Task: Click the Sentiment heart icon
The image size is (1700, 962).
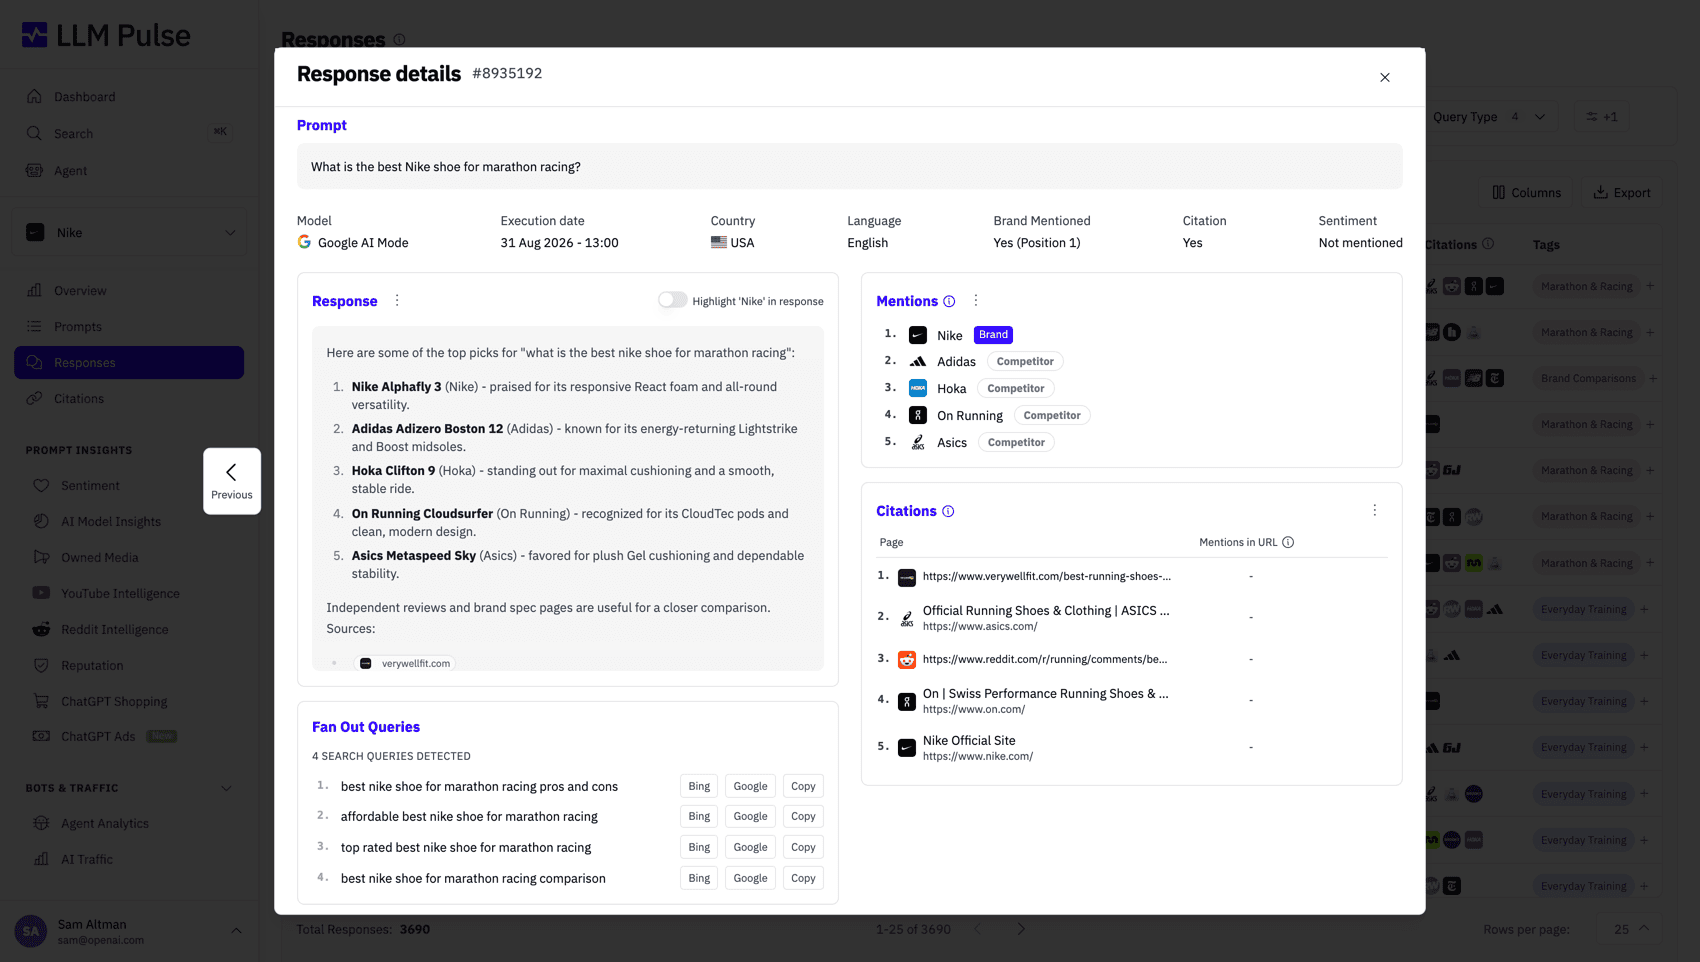Action: (41, 485)
